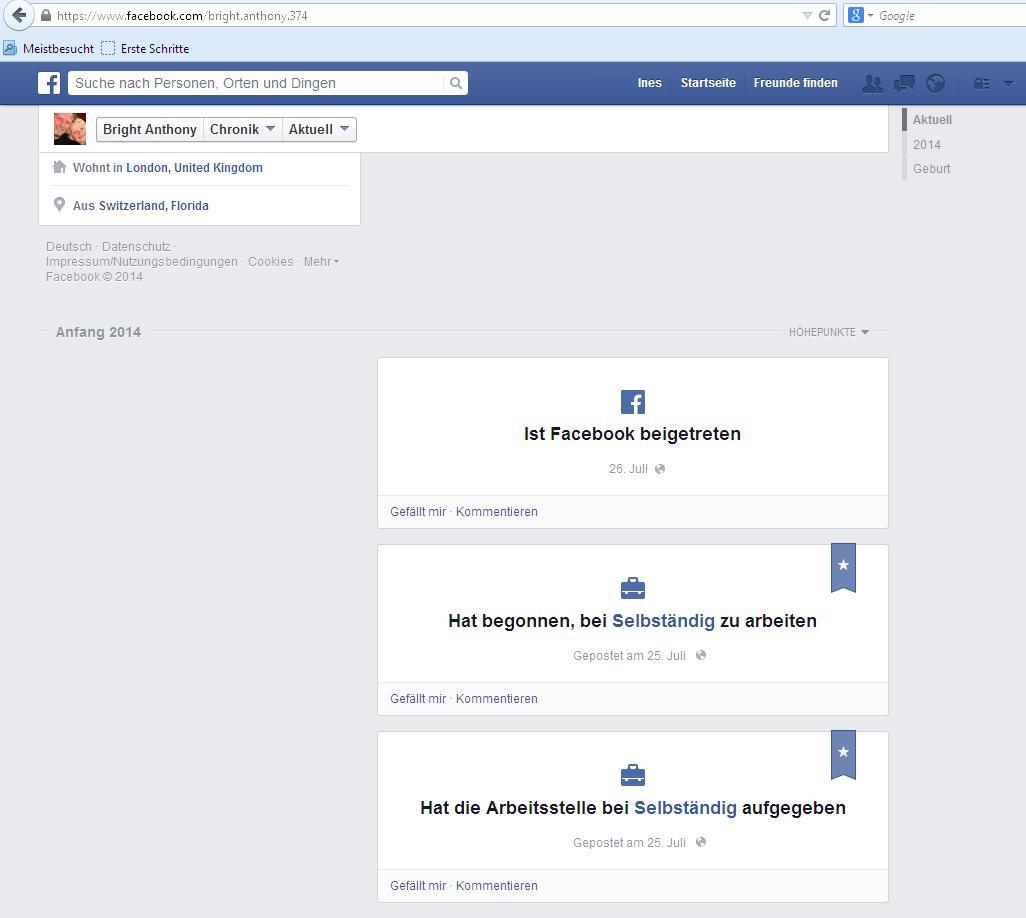Open the messages icon in the header
Image resolution: width=1026 pixels, height=918 pixels.
click(x=904, y=83)
